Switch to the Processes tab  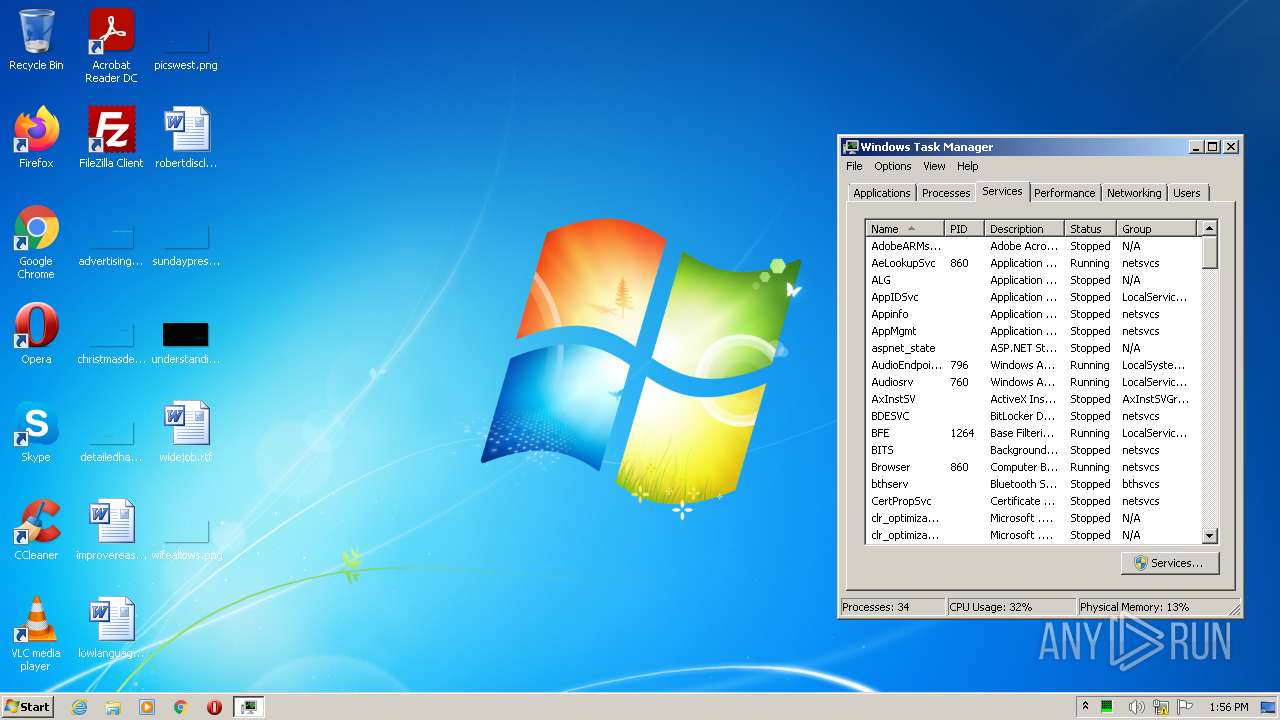pyautogui.click(x=946, y=193)
